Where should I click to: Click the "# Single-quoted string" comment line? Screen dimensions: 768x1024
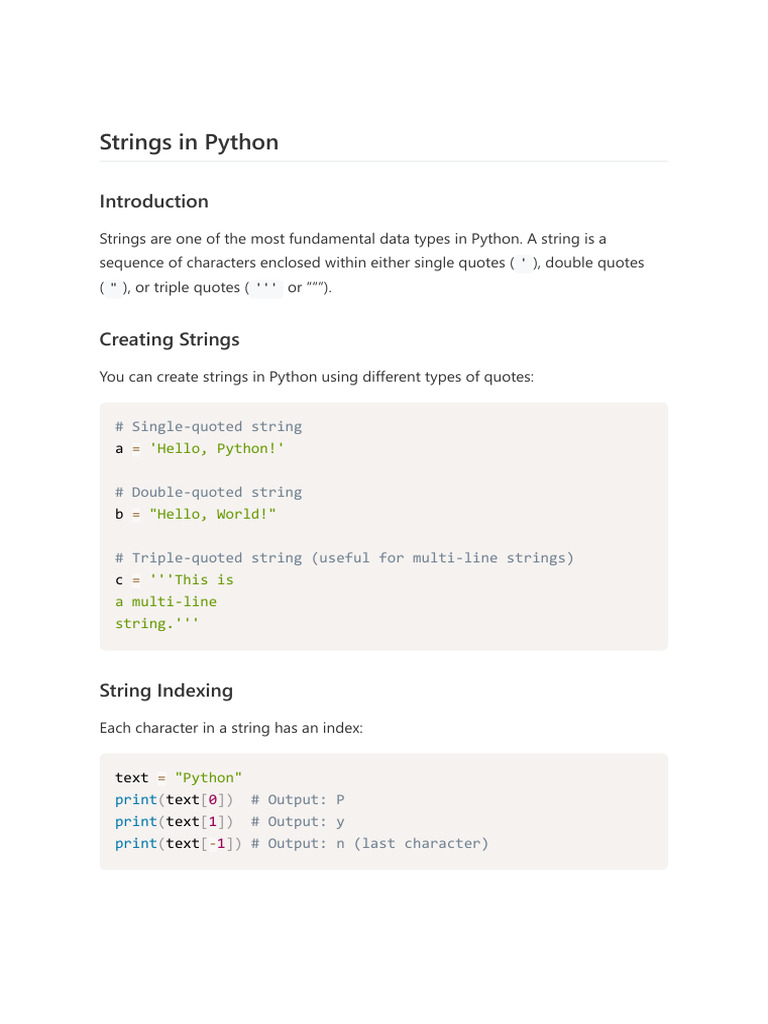[208, 426]
